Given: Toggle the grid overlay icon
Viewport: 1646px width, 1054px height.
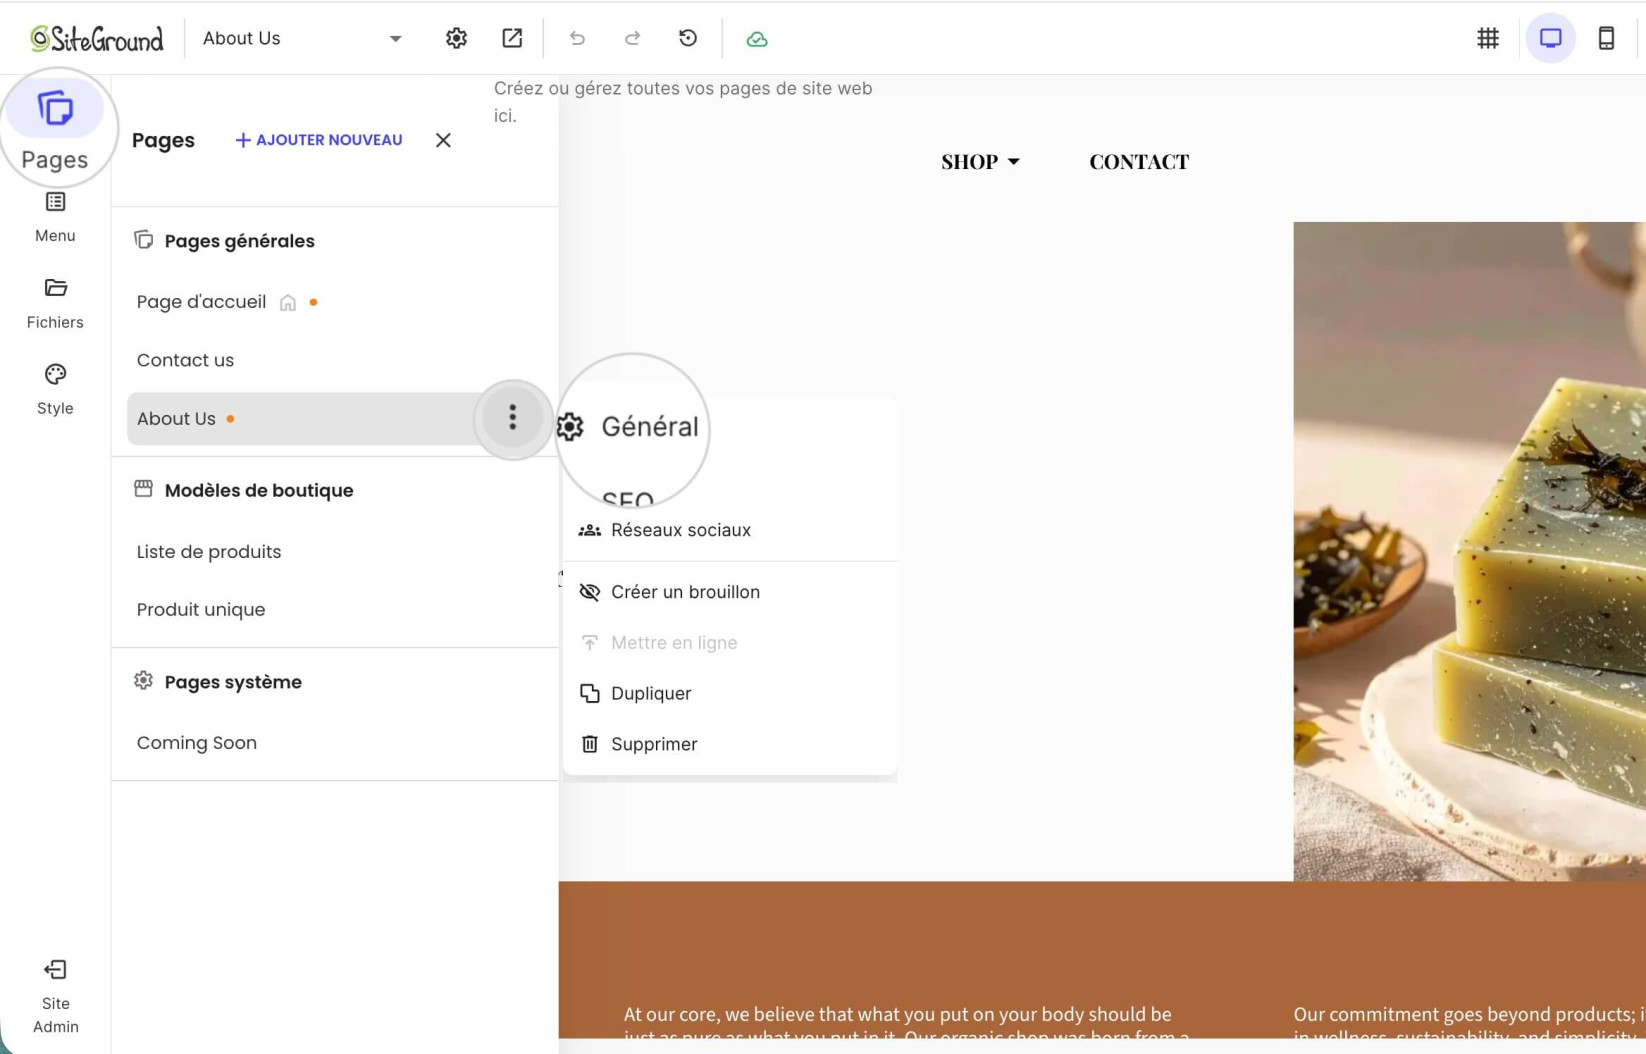Looking at the screenshot, I should (1488, 38).
